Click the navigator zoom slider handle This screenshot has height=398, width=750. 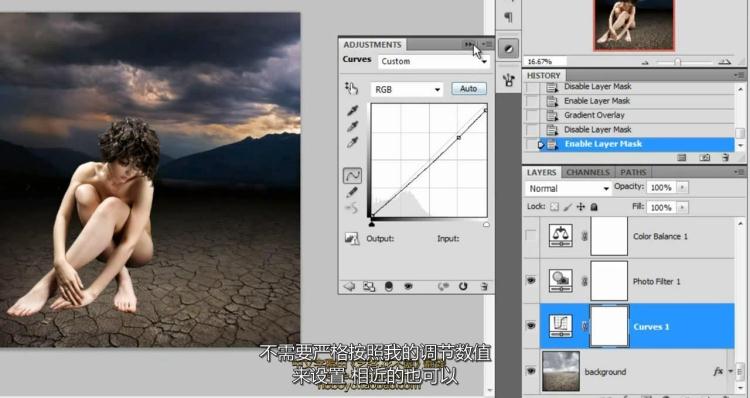point(677,62)
